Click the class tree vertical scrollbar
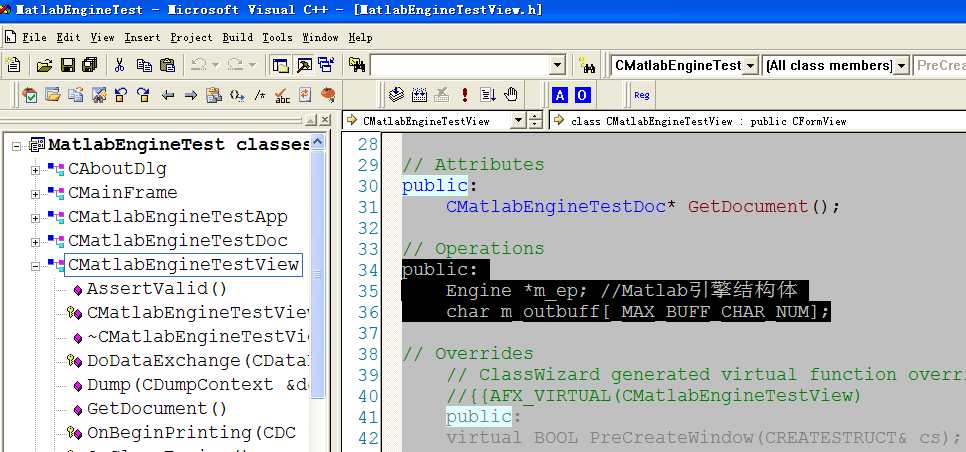The width and height of the screenshot is (966, 452). [318, 274]
